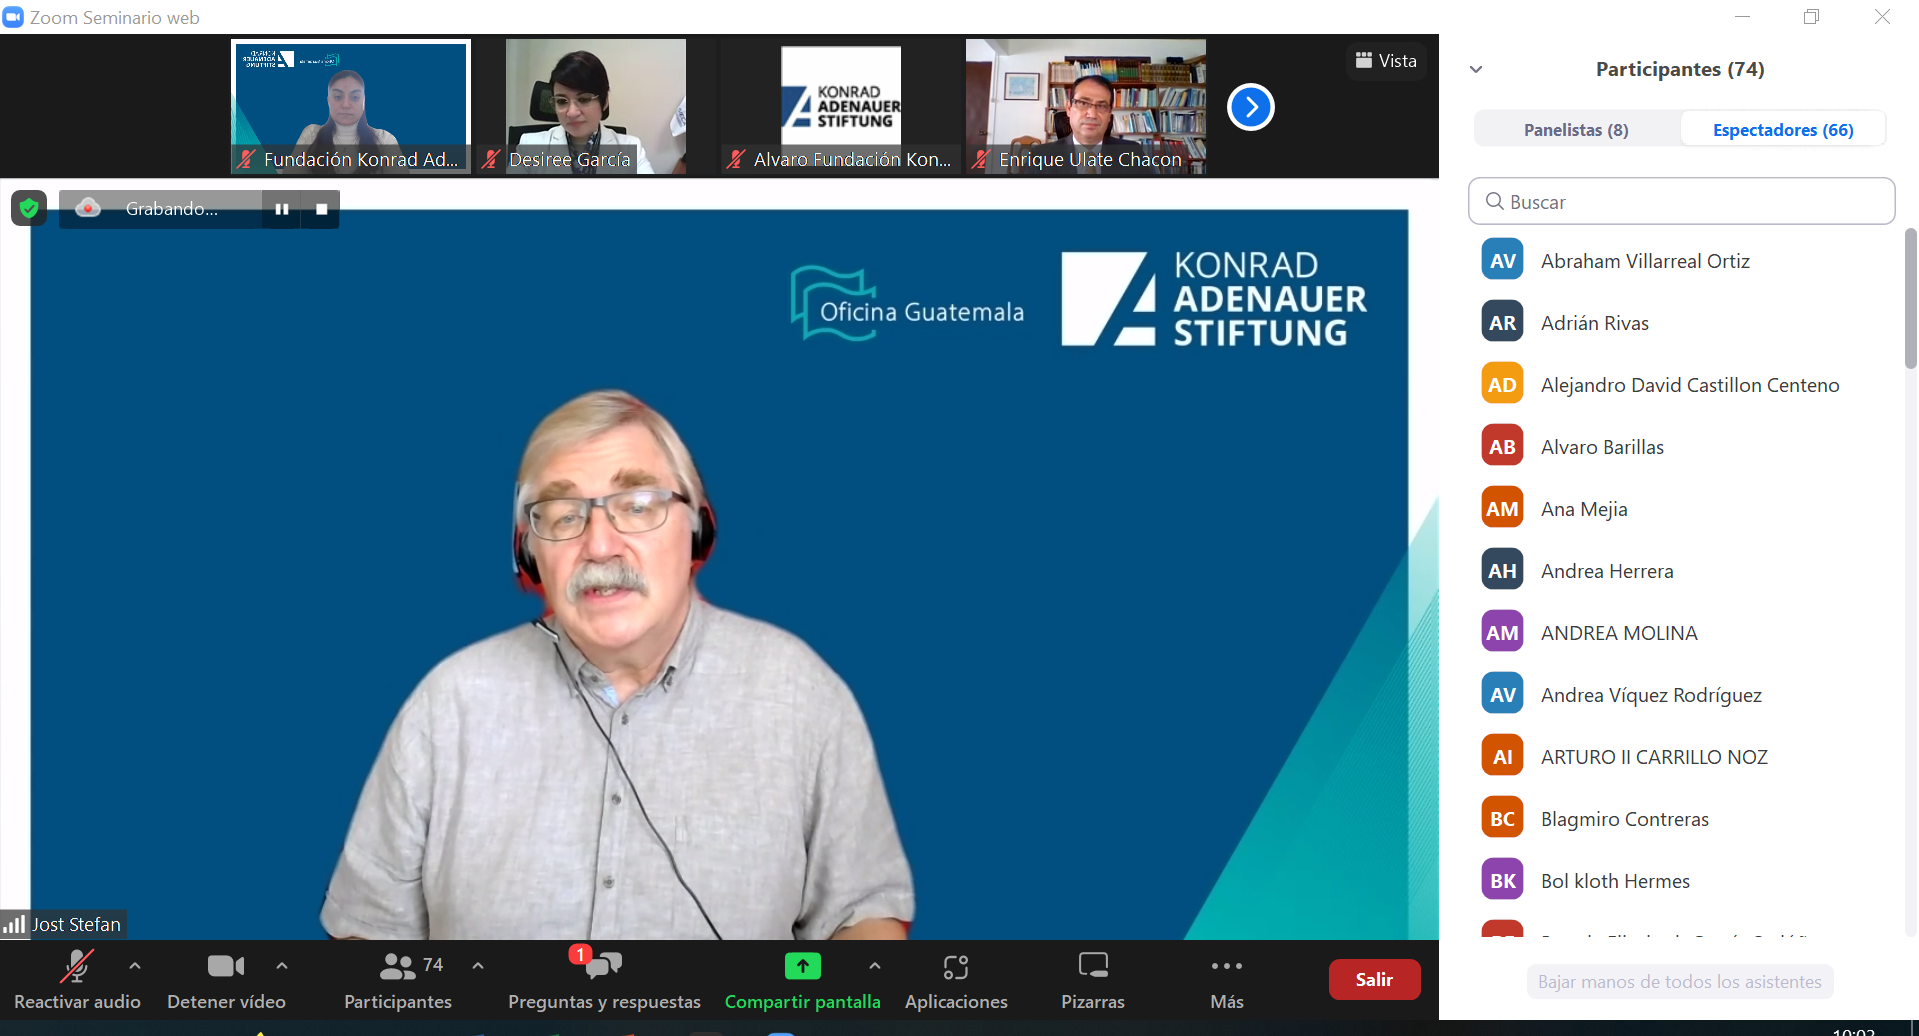Collapse the Participantes panel chevron

pos(1476,69)
